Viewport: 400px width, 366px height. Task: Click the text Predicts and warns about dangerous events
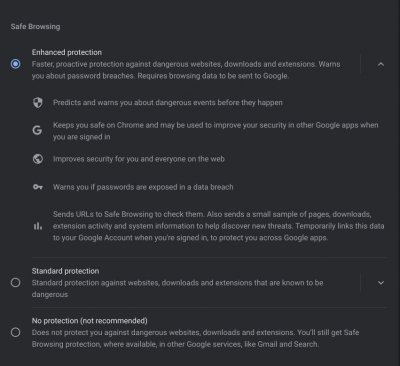tap(168, 103)
